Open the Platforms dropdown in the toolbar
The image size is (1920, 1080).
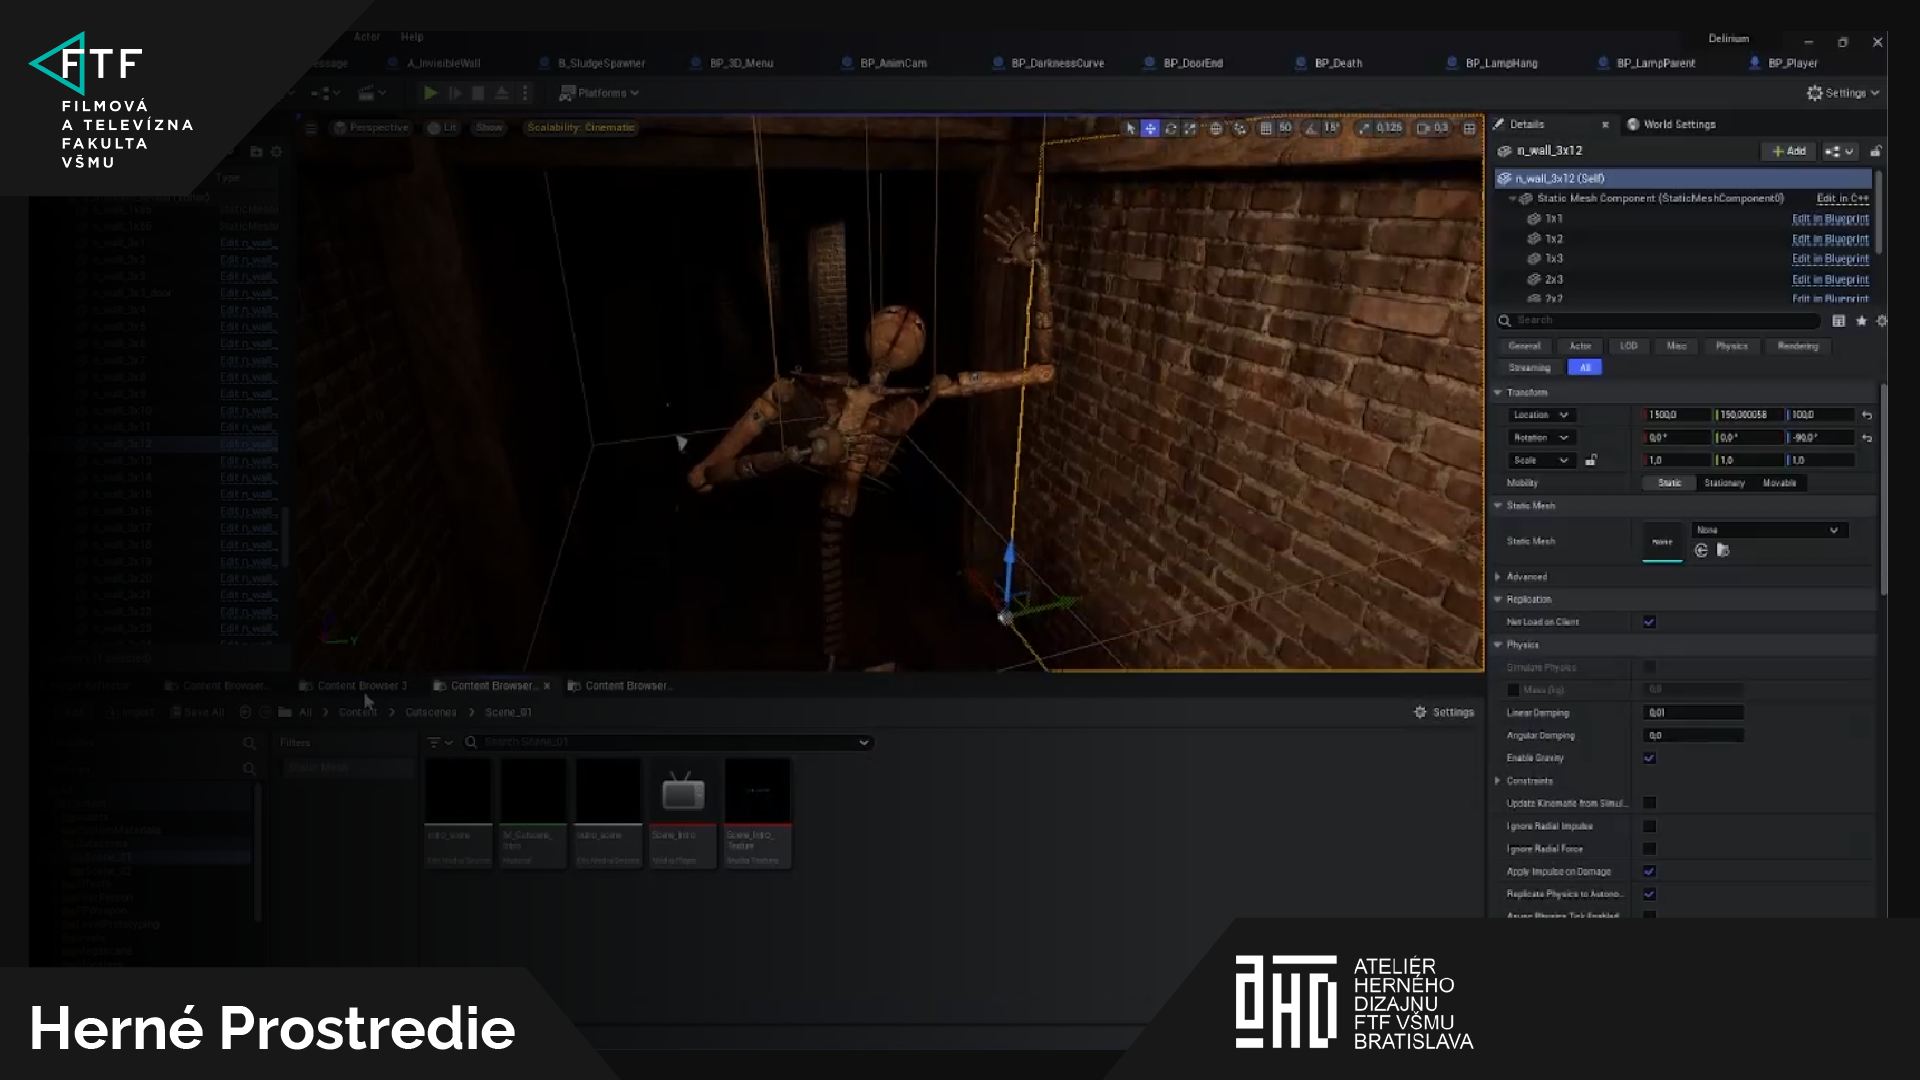pyautogui.click(x=599, y=93)
